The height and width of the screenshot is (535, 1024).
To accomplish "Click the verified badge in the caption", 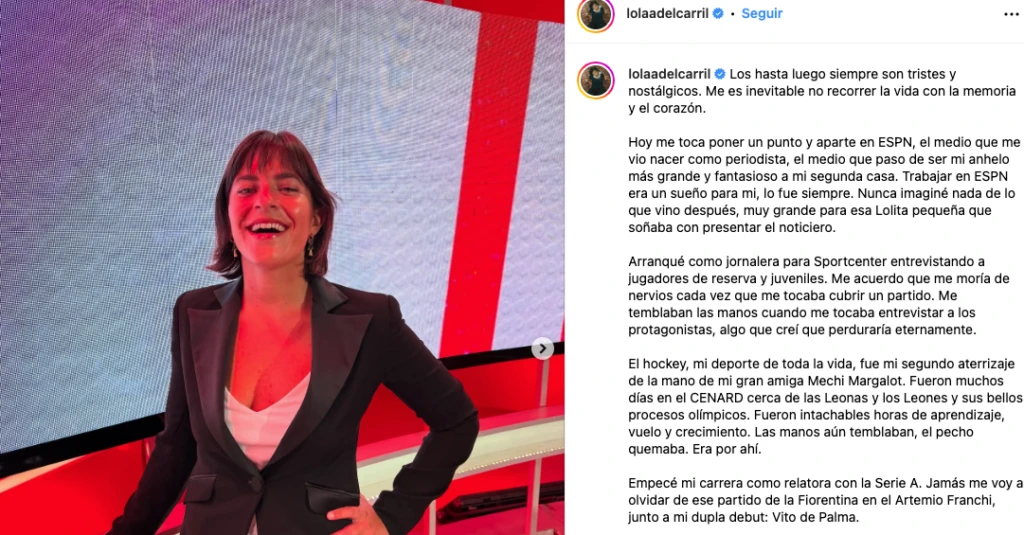I will [720, 74].
